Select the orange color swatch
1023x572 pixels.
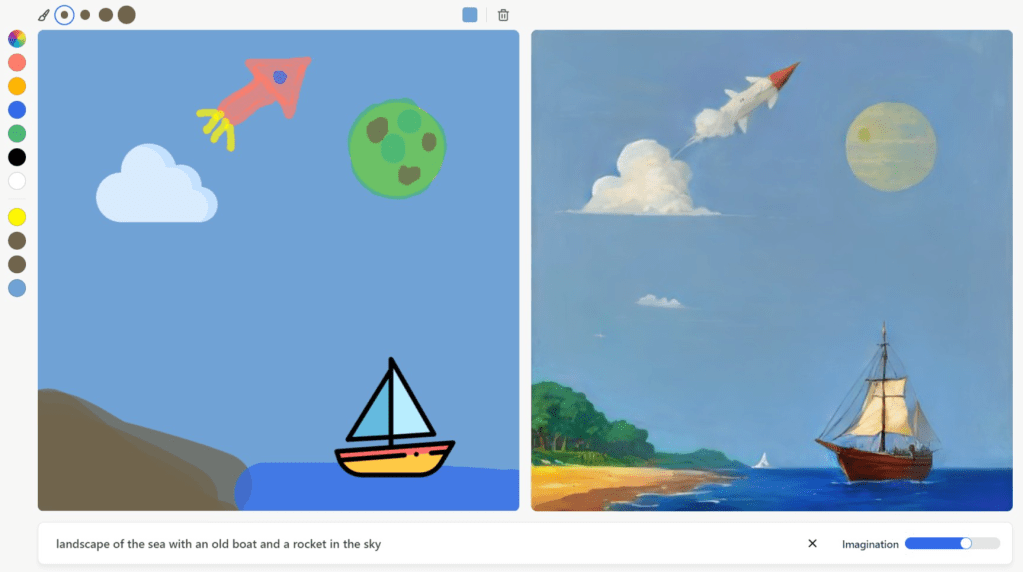click(17, 86)
